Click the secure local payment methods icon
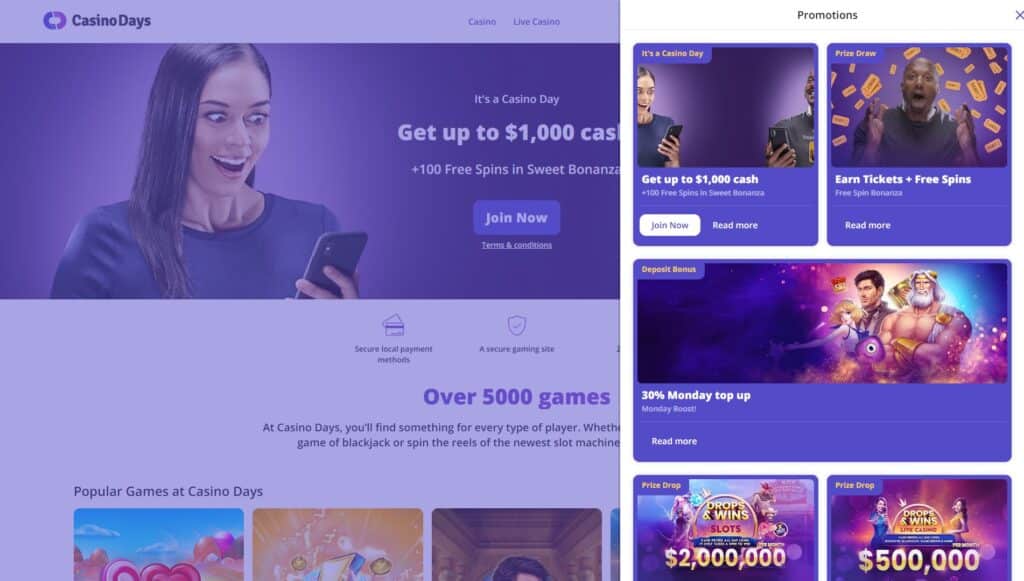 pyautogui.click(x=393, y=325)
